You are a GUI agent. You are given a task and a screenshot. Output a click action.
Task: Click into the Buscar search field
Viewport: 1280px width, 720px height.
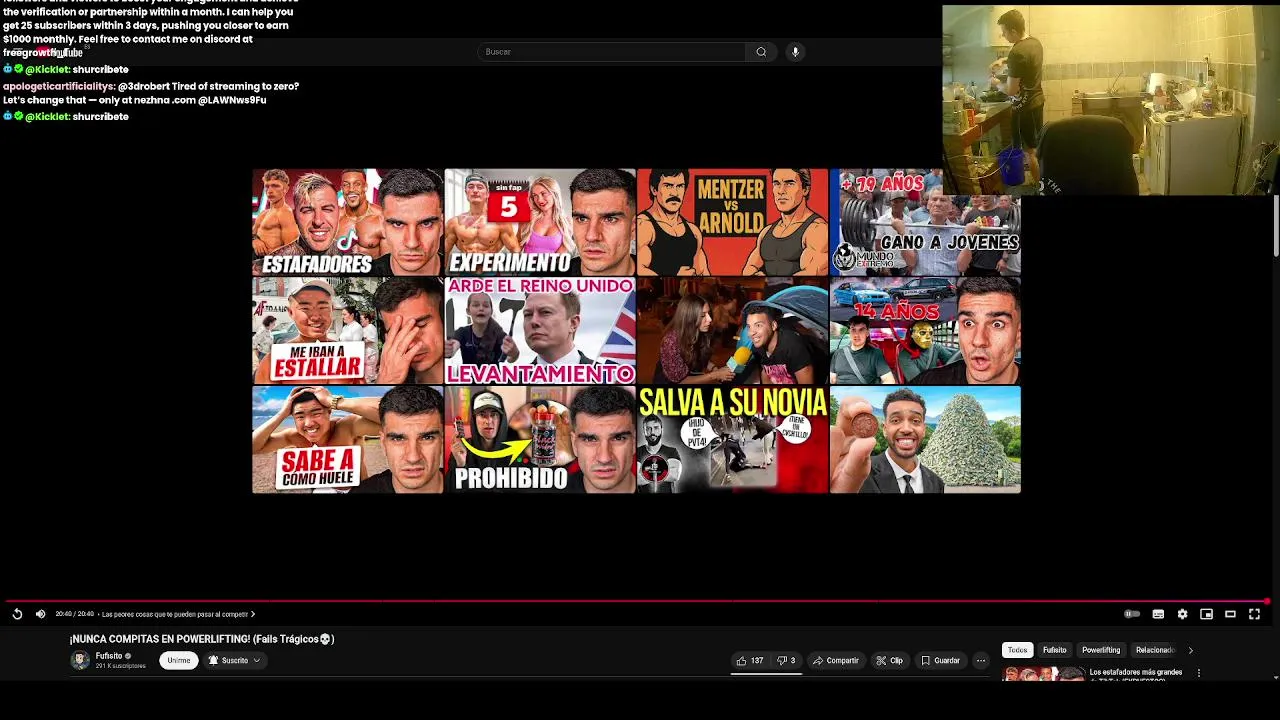pos(612,52)
